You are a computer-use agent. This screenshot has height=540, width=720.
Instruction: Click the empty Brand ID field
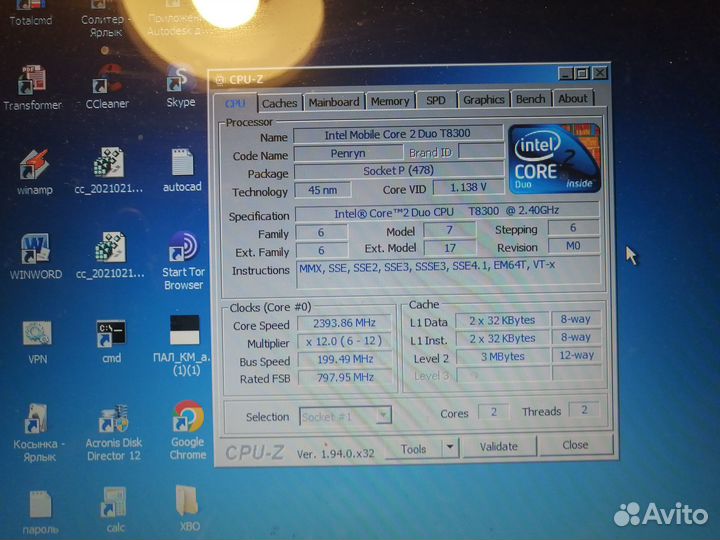coord(481,151)
